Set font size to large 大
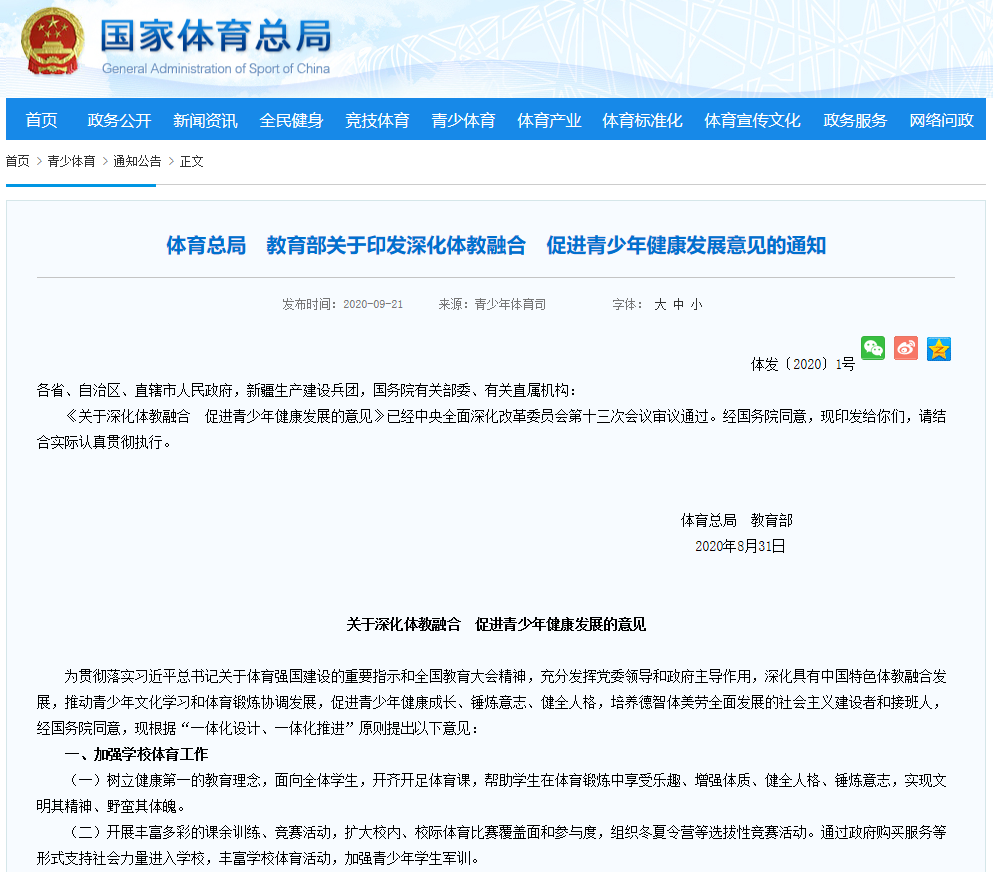The image size is (993, 872). [660, 304]
